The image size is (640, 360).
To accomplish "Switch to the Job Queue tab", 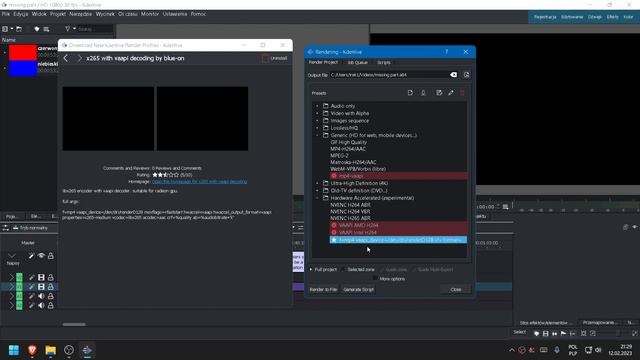I will [x=358, y=62].
